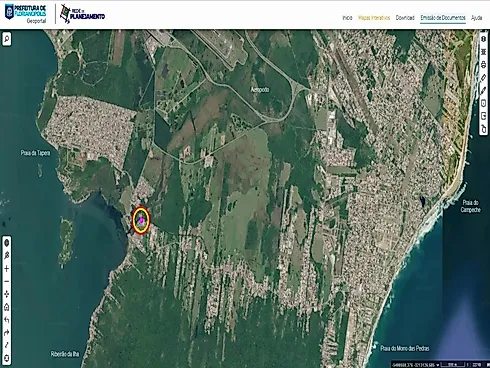Click the Ribeirão da Ilha label

pyautogui.click(x=65, y=354)
